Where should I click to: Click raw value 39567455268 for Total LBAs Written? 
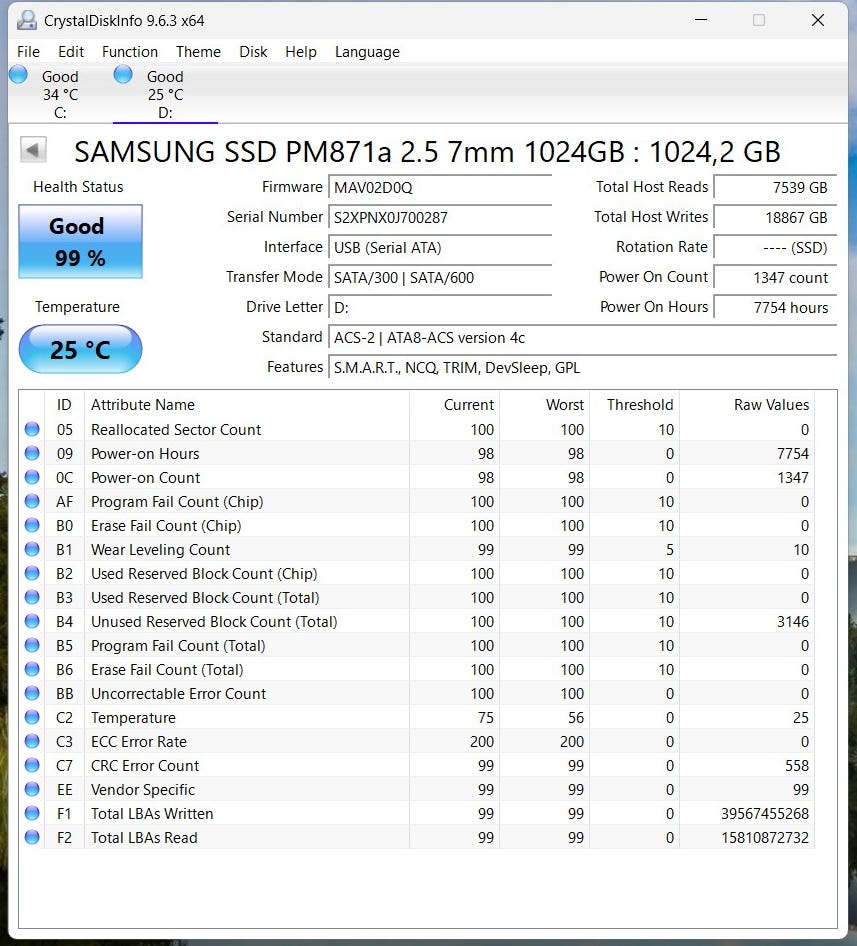point(765,813)
